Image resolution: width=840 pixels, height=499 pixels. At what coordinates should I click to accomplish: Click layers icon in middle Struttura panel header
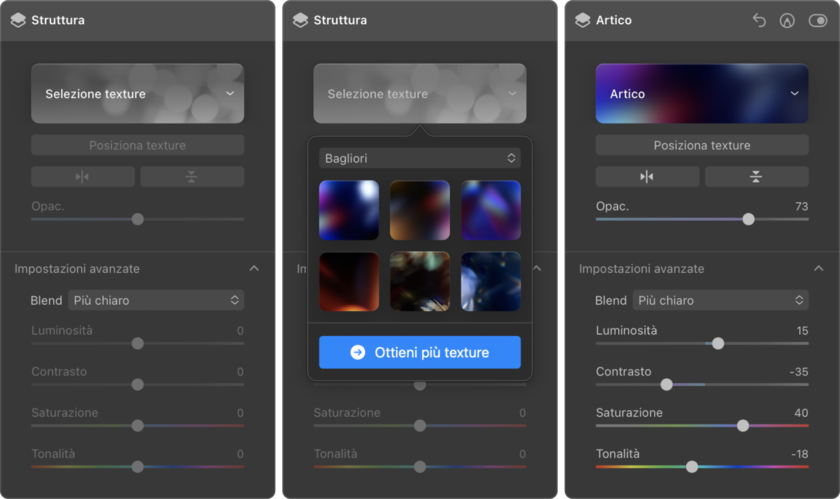pyautogui.click(x=300, y=20)
